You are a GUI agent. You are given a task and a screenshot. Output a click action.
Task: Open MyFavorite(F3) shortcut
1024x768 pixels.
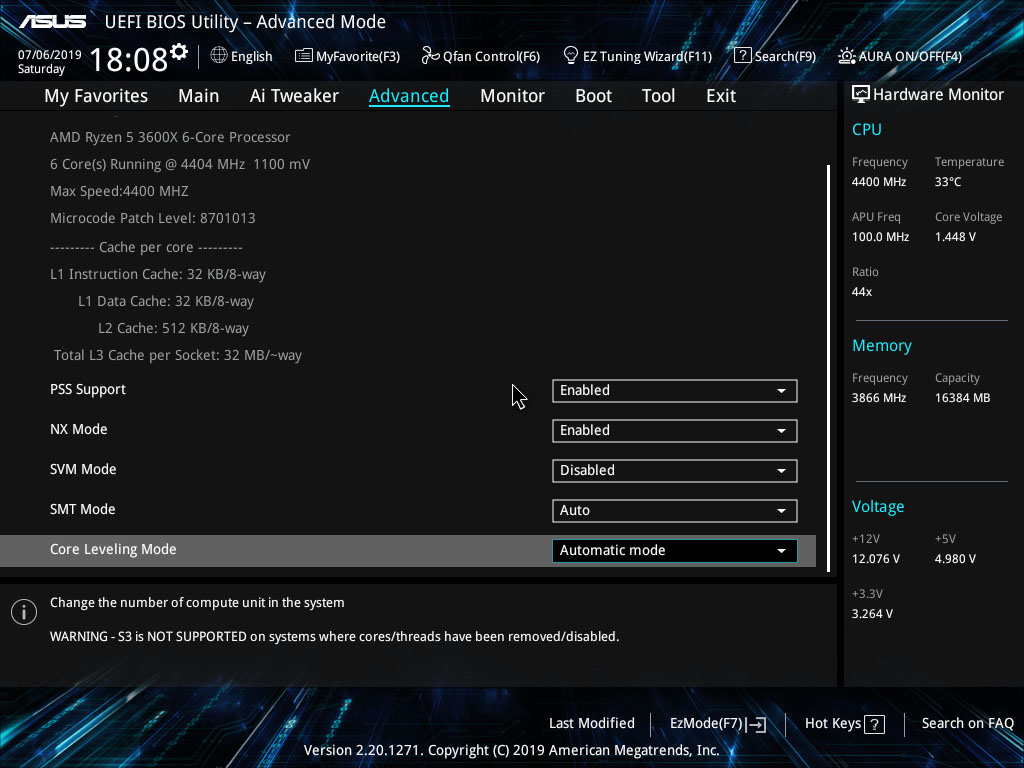click(358, 56)
